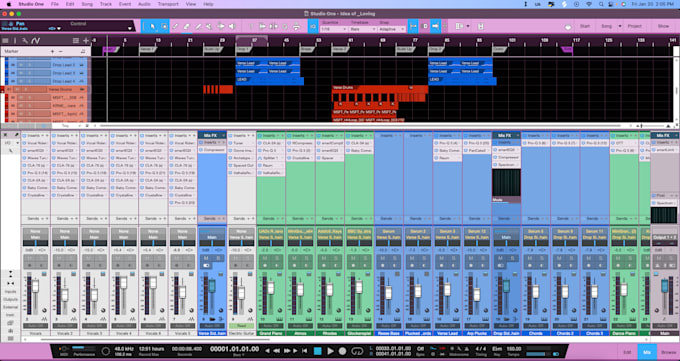Image resolution: width=680 pixels, height=361 pixels.
Task: Solo the Vocals channel
Action: pos(42,258)
